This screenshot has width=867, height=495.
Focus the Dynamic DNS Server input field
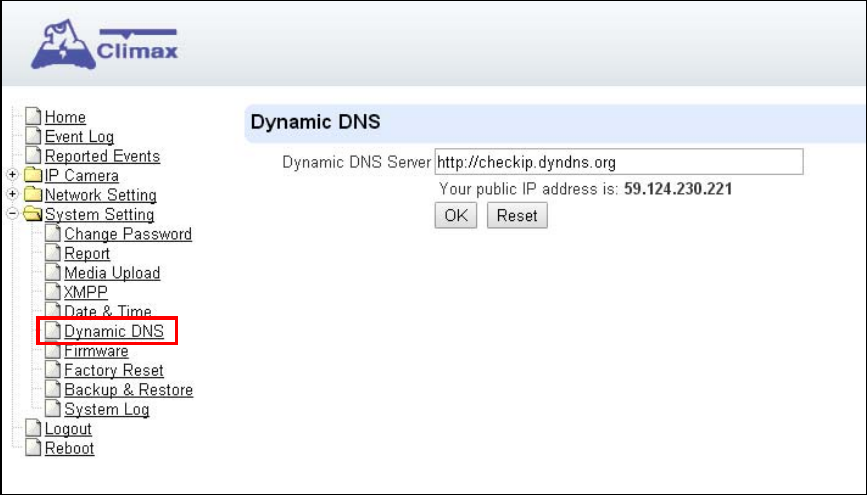coord(619,162)
